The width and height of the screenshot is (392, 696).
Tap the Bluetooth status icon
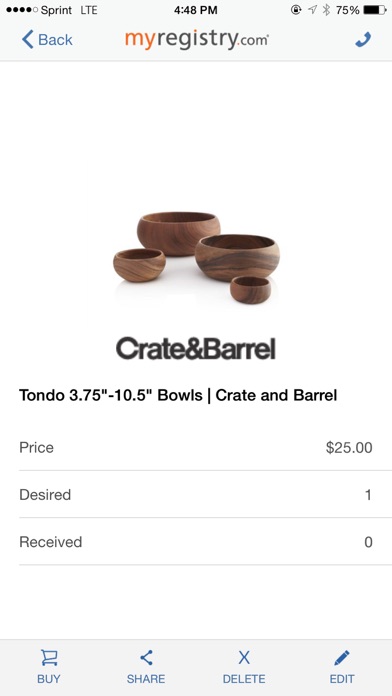pyautogui.click(x=326, y=10)
